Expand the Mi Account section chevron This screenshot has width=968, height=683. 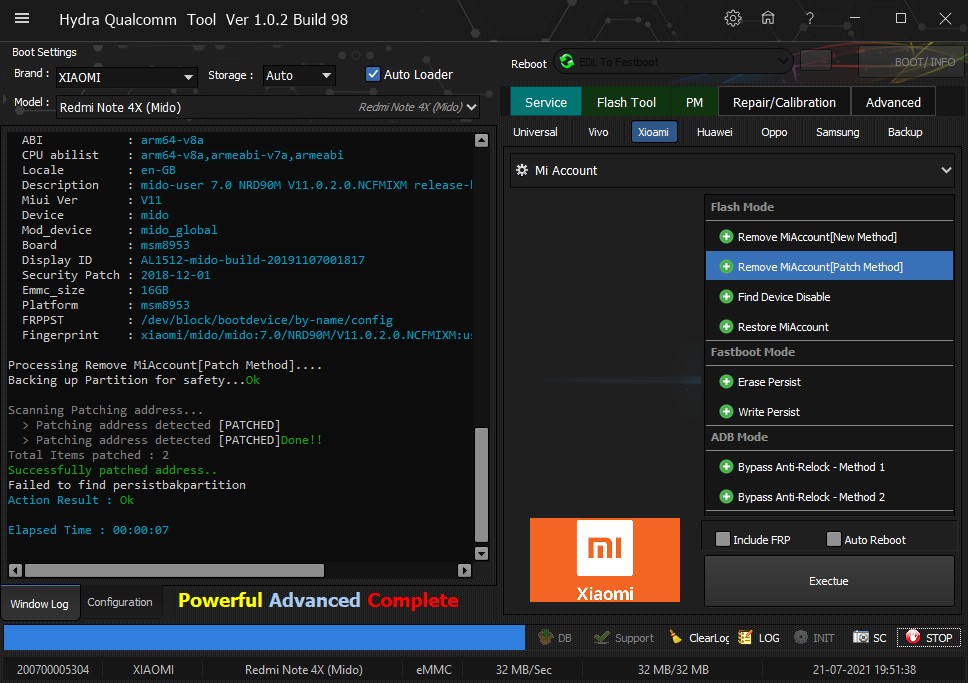click(946, 170)
